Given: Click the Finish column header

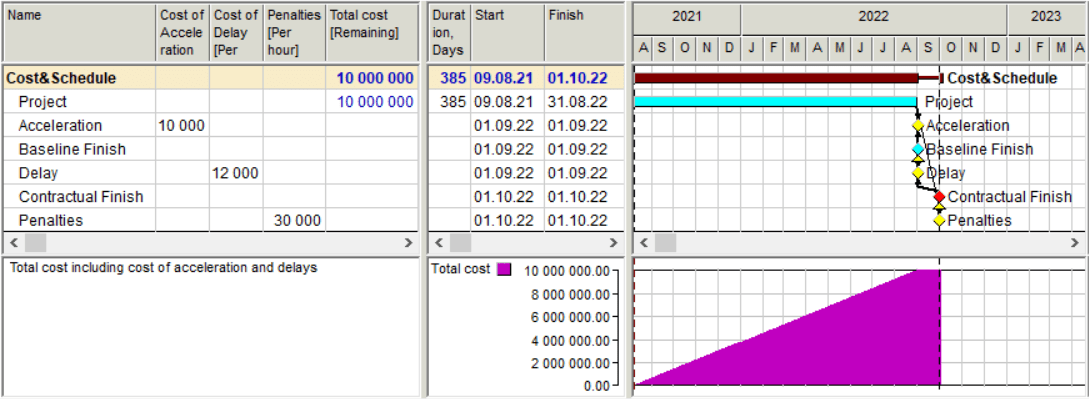Looking at the screenshot, I should [585, 33].
